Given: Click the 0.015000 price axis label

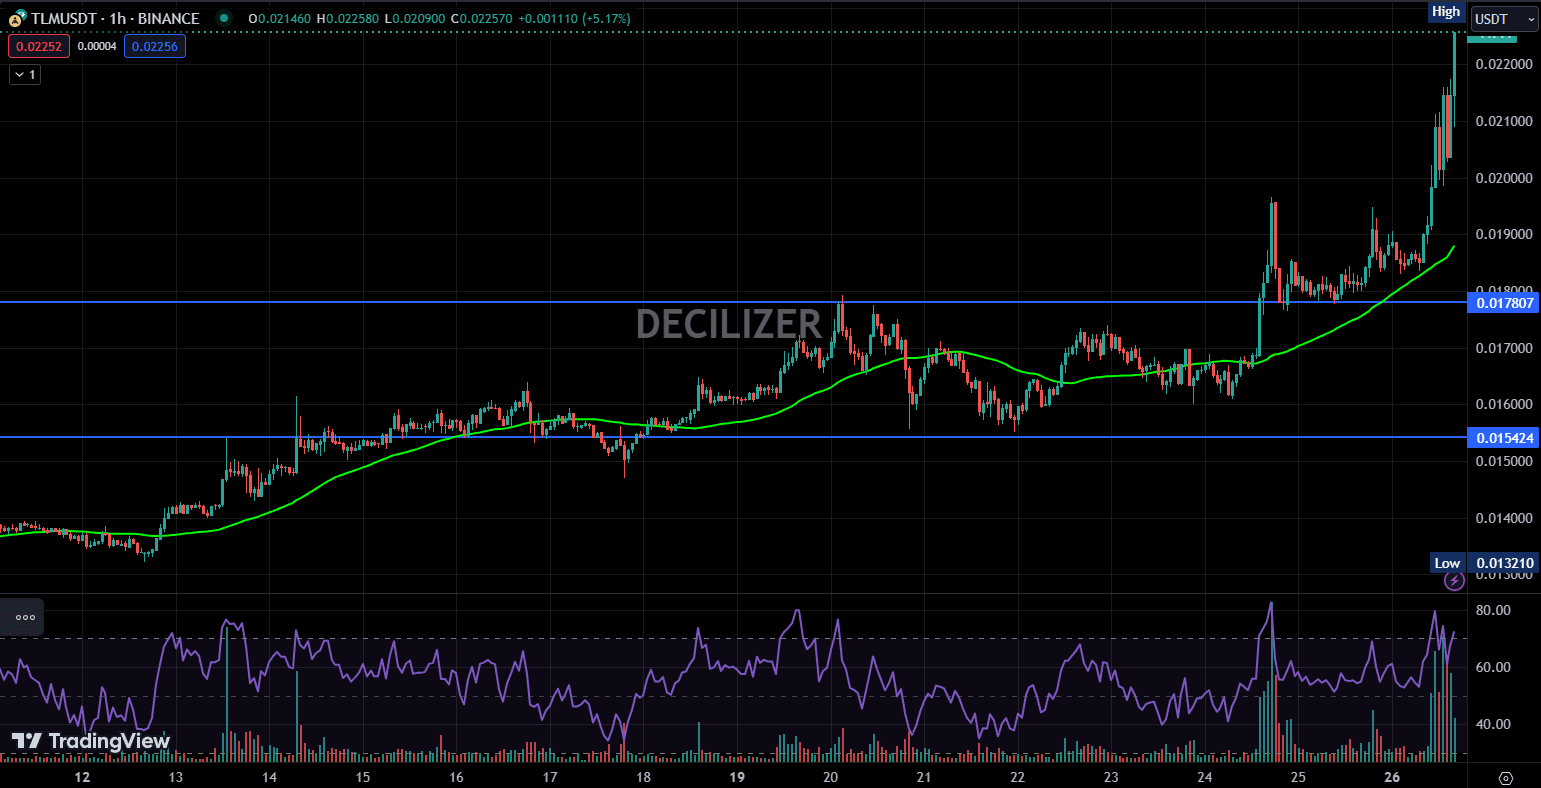Looking at the screenshot, I should point(1502,461).
